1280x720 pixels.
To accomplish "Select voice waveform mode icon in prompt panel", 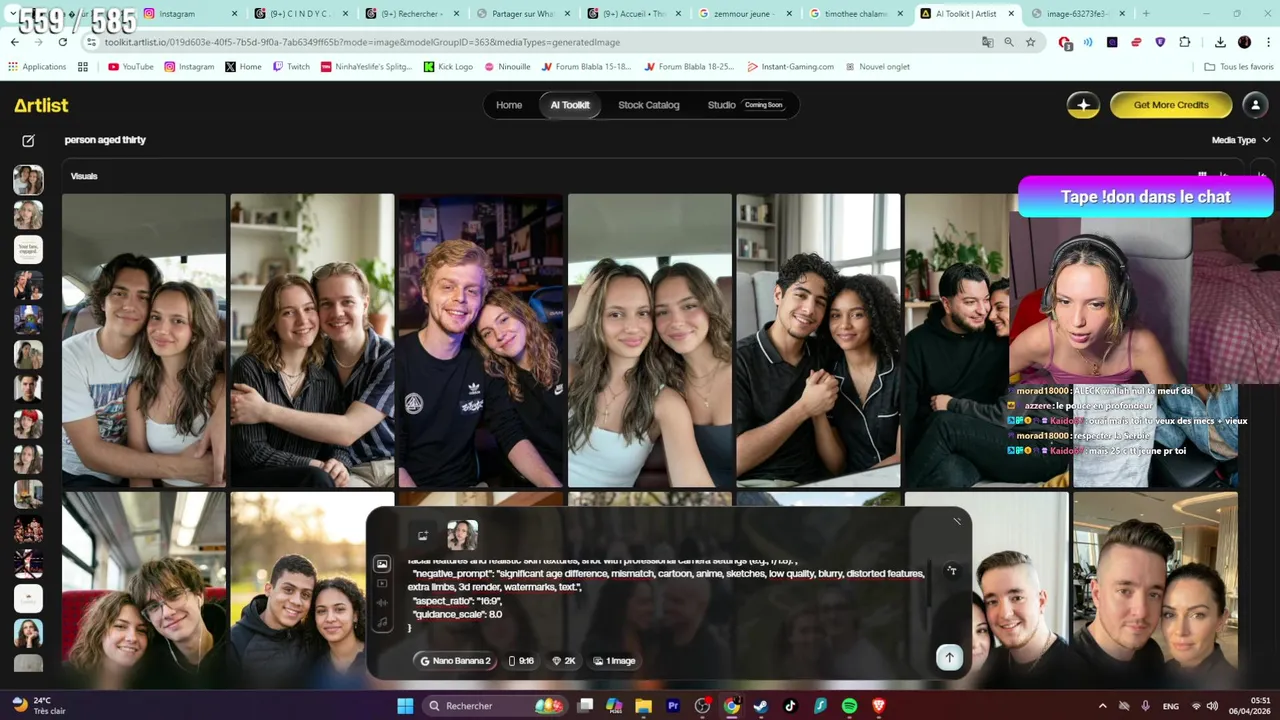I will coord(382,603).
